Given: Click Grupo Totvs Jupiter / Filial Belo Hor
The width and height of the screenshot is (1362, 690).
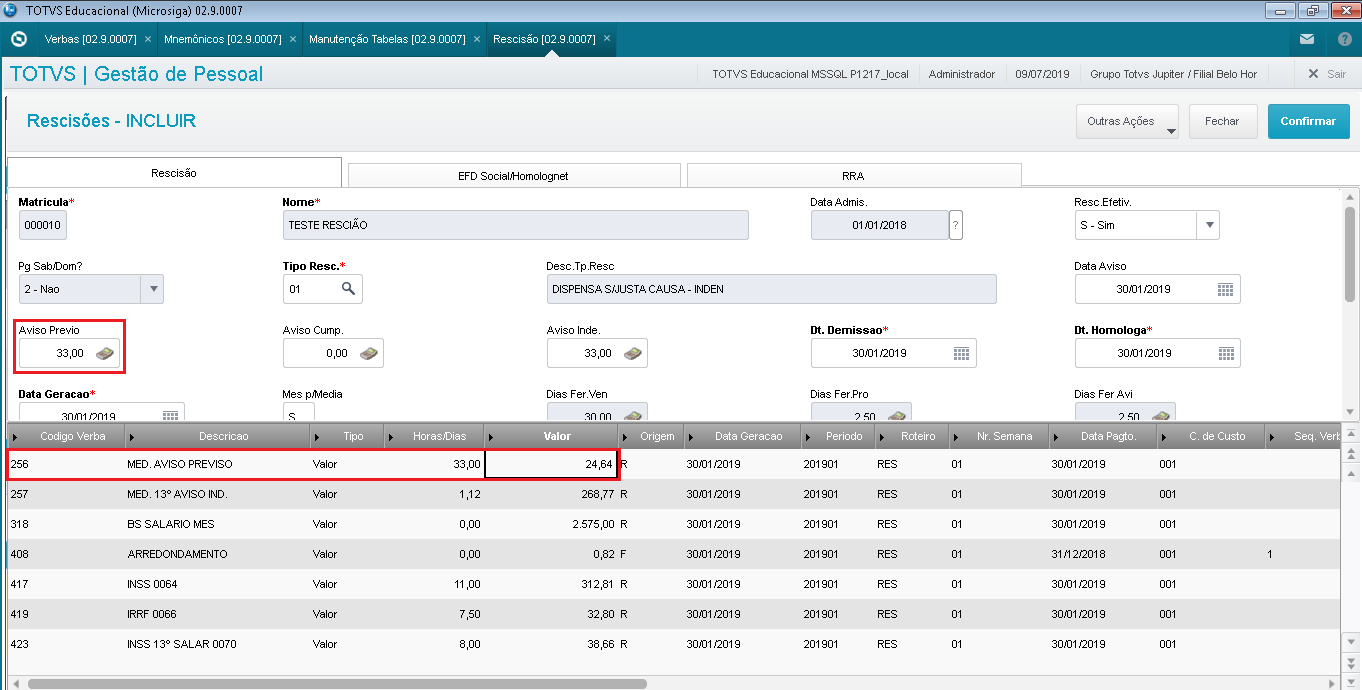Looking at the screenshot, I should tap(1173, 74).
